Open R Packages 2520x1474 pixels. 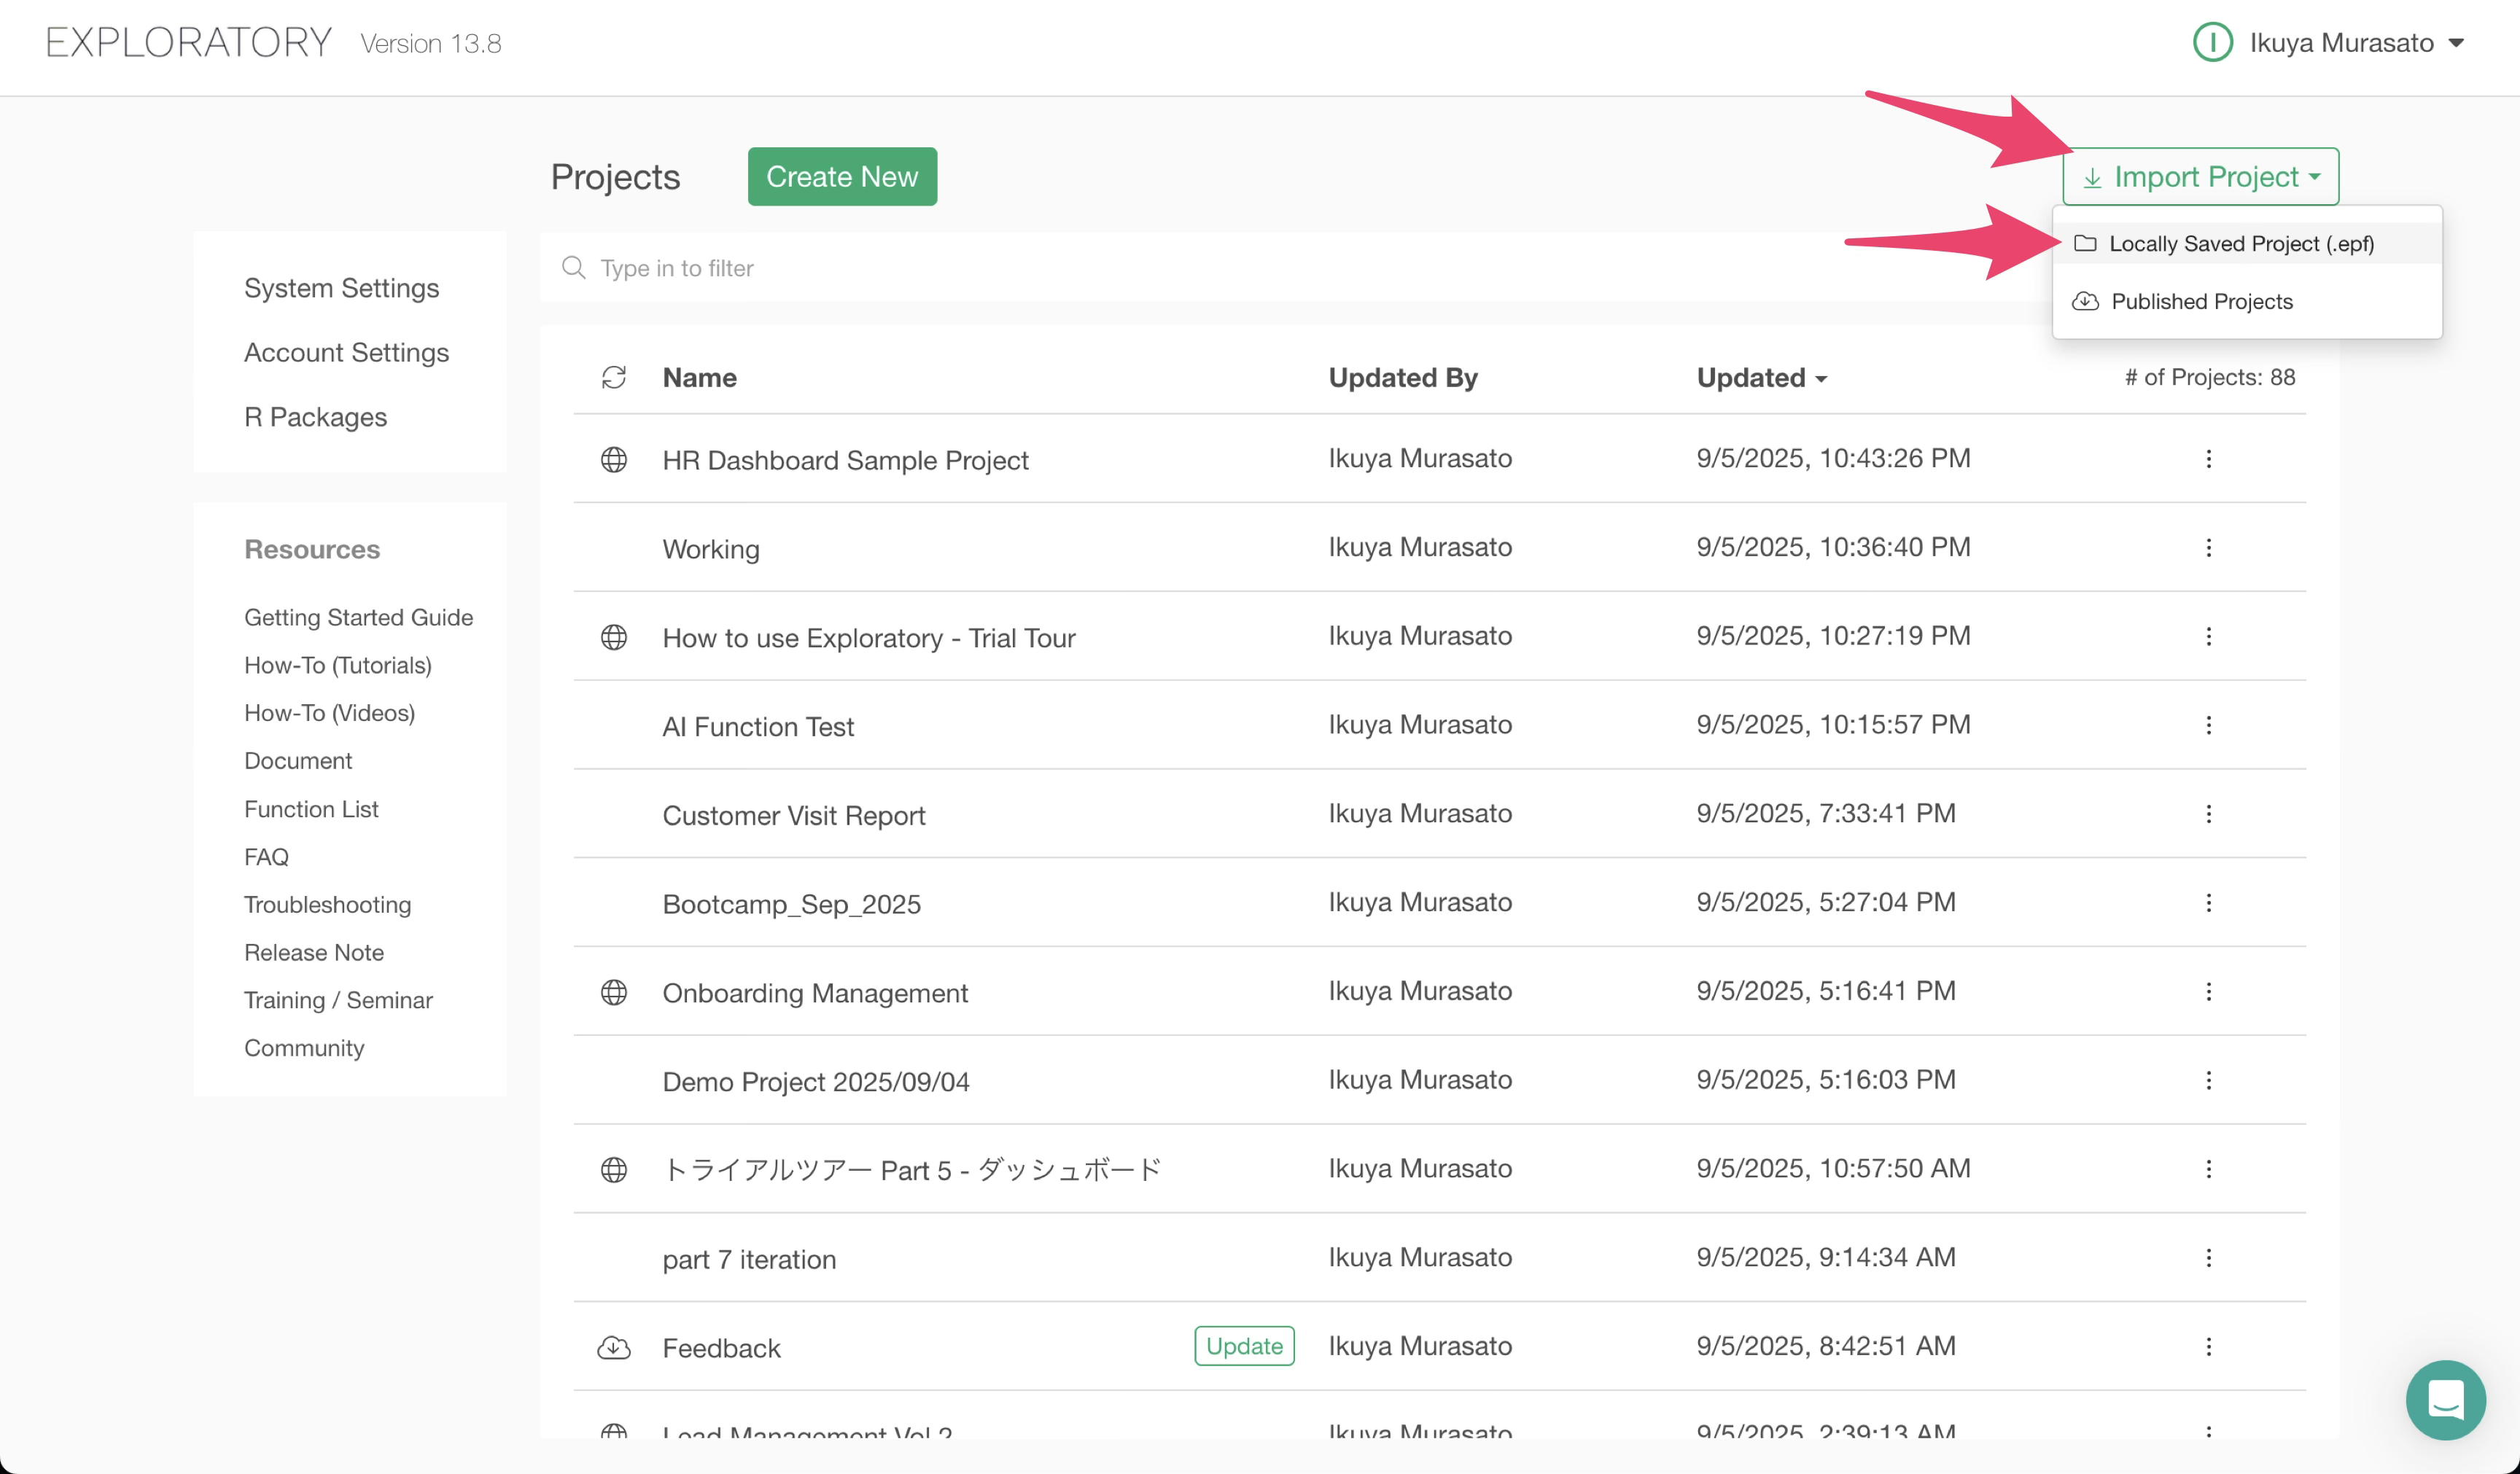pos(315,417)
